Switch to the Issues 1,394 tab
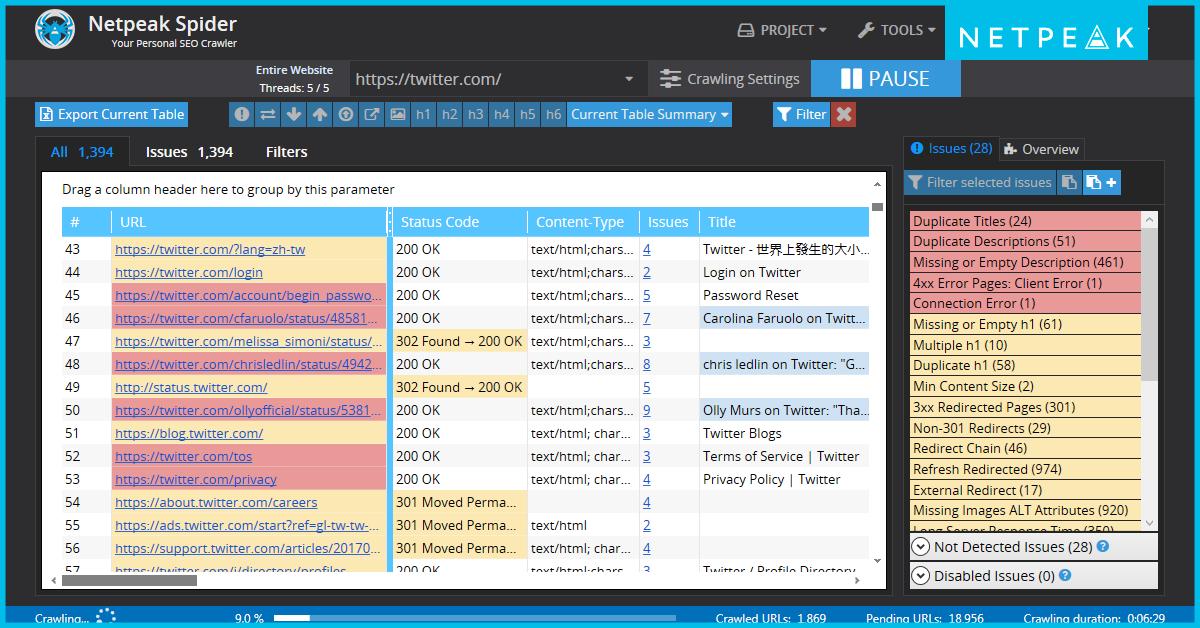The height and width of the screenshot is (628, 1200). pos(189,152)
